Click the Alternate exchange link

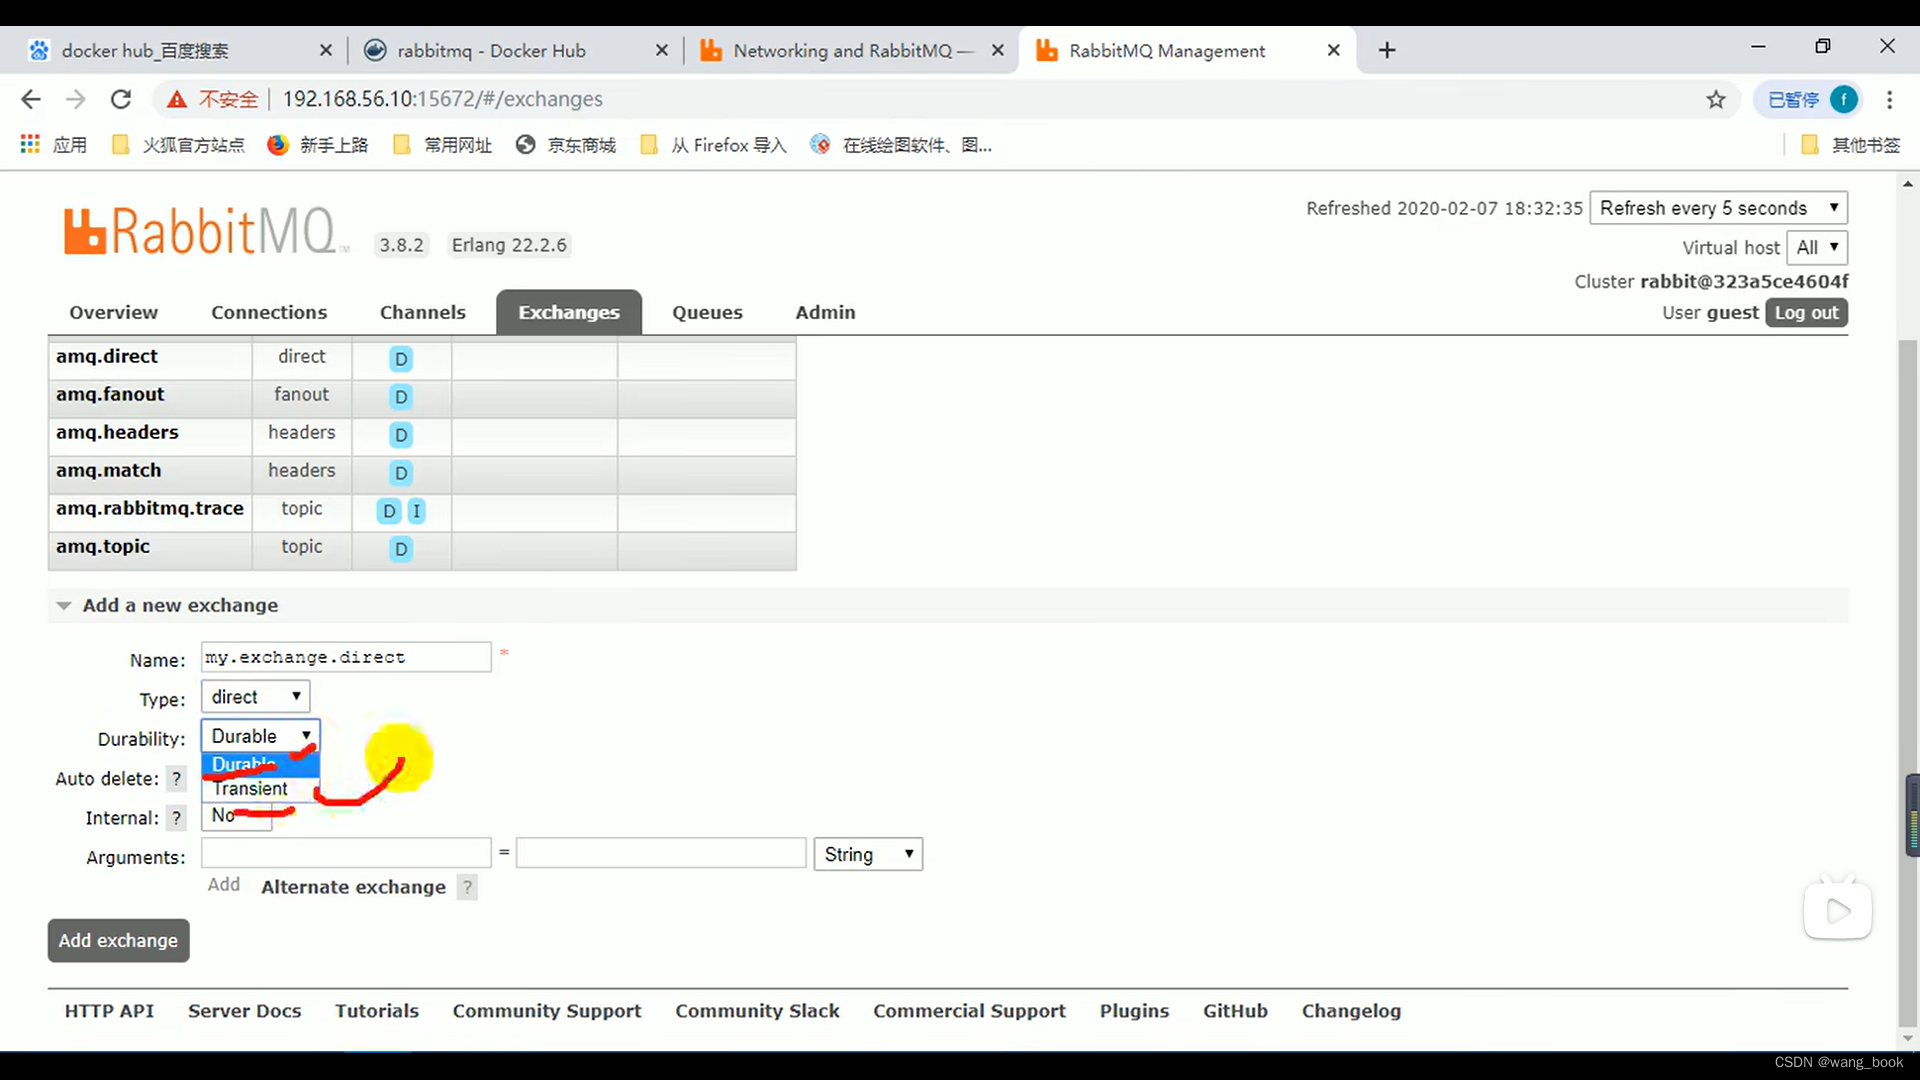point(353,886)
